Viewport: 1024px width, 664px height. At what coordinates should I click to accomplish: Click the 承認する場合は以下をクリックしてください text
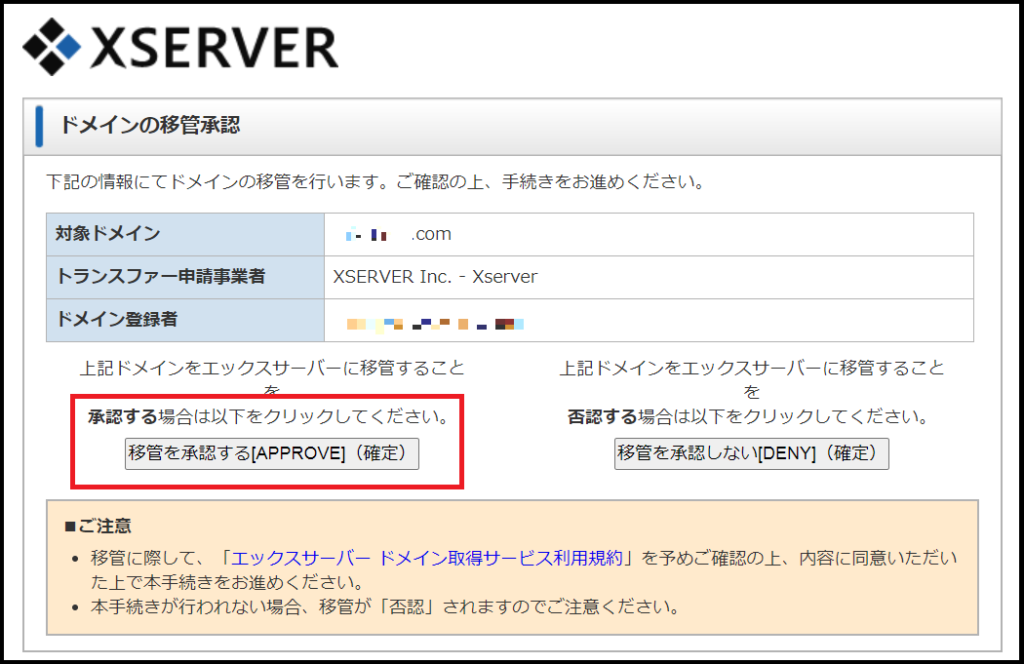(x=268, y=417)
